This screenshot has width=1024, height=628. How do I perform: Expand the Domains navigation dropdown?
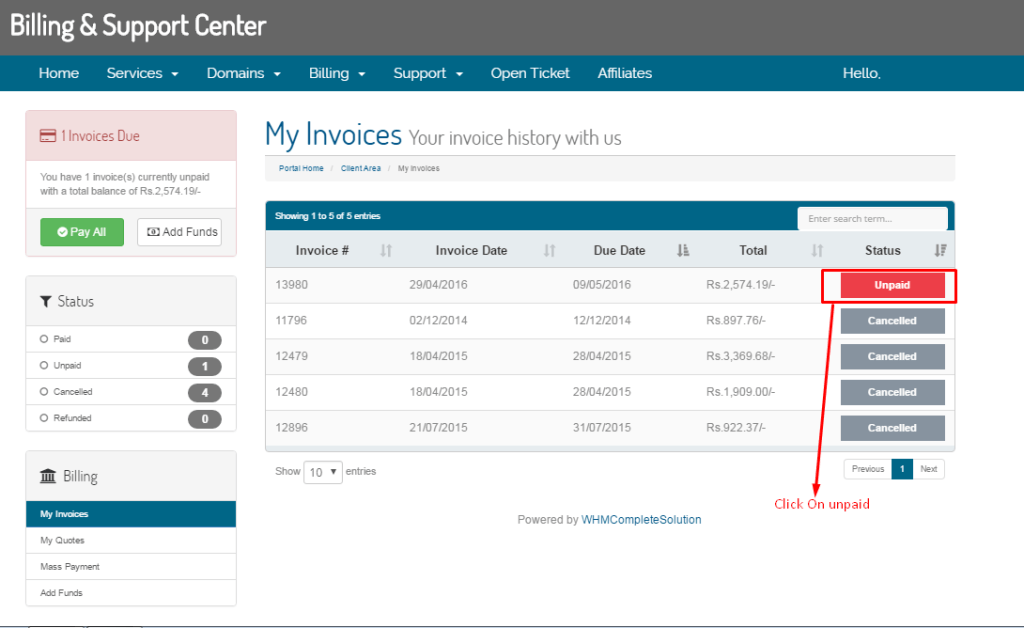click(x=243, y=73)
